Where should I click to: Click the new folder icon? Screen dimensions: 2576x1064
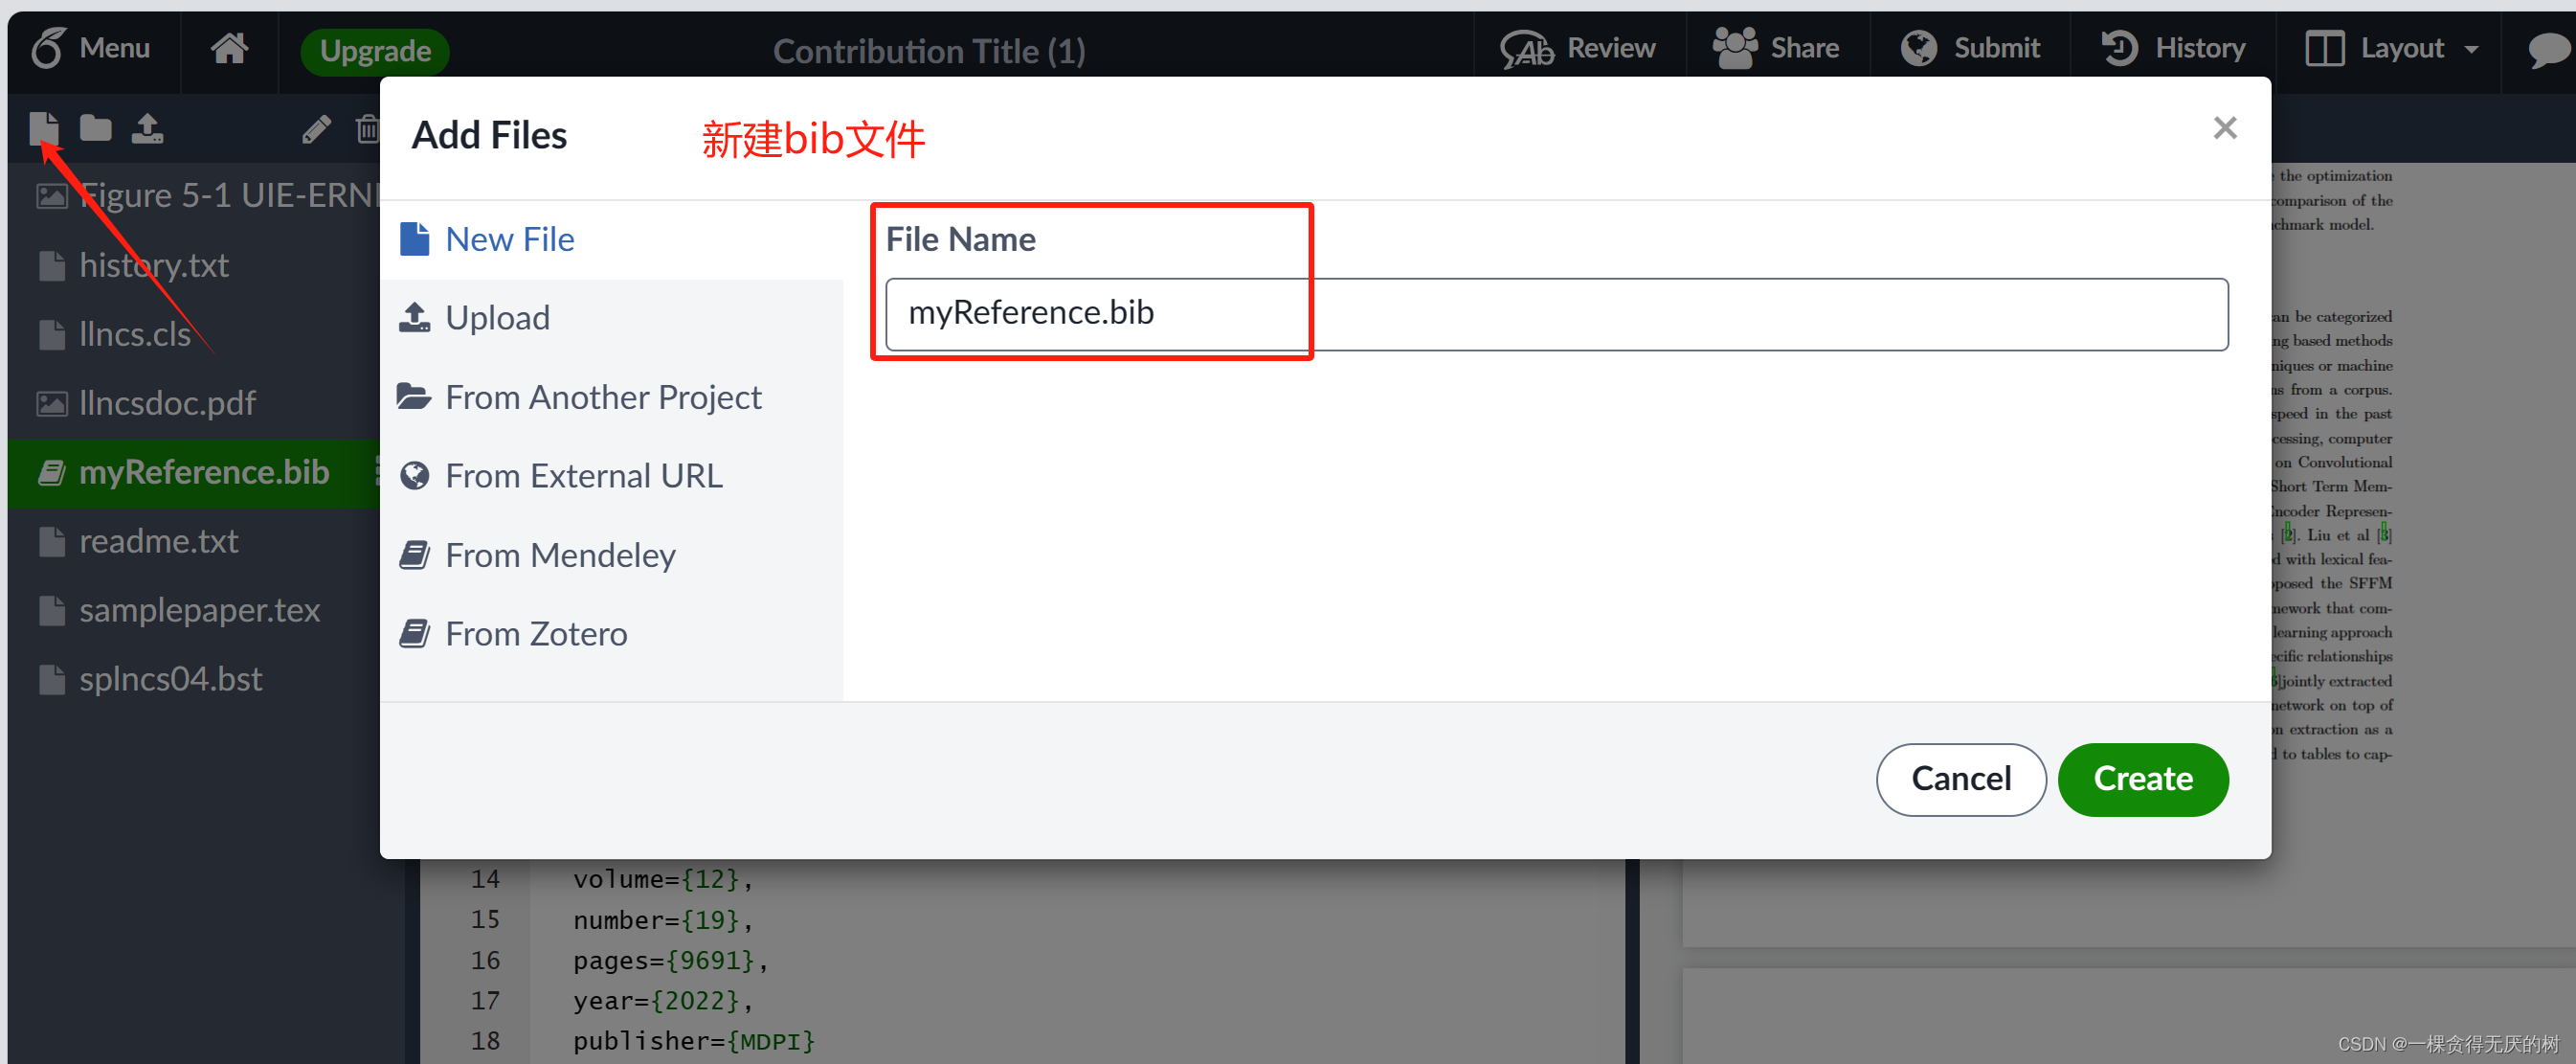(x=96, y=128)
